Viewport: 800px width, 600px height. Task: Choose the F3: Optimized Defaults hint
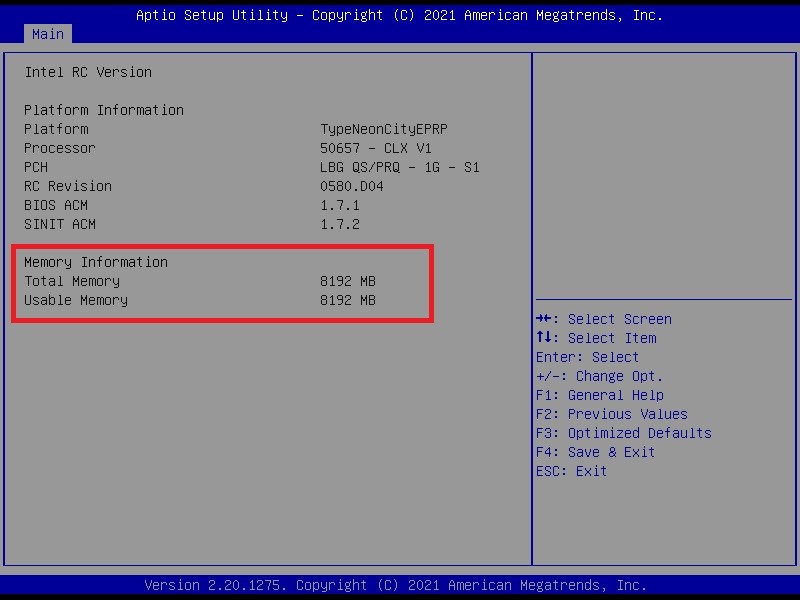624,433
